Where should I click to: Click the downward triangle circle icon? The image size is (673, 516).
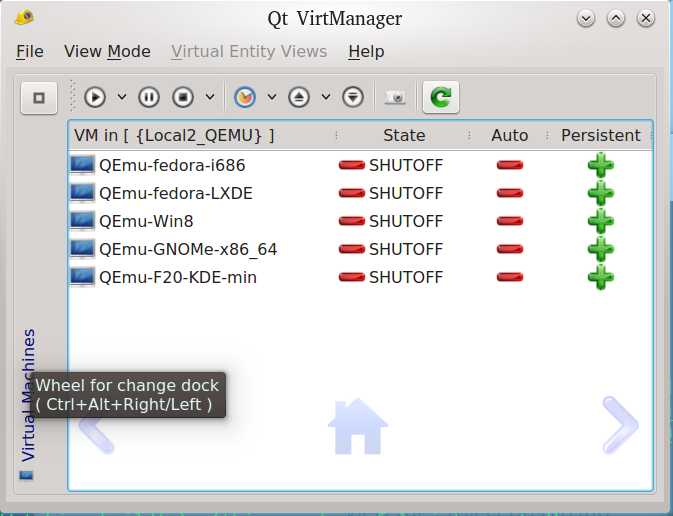[x=353, y=97]
